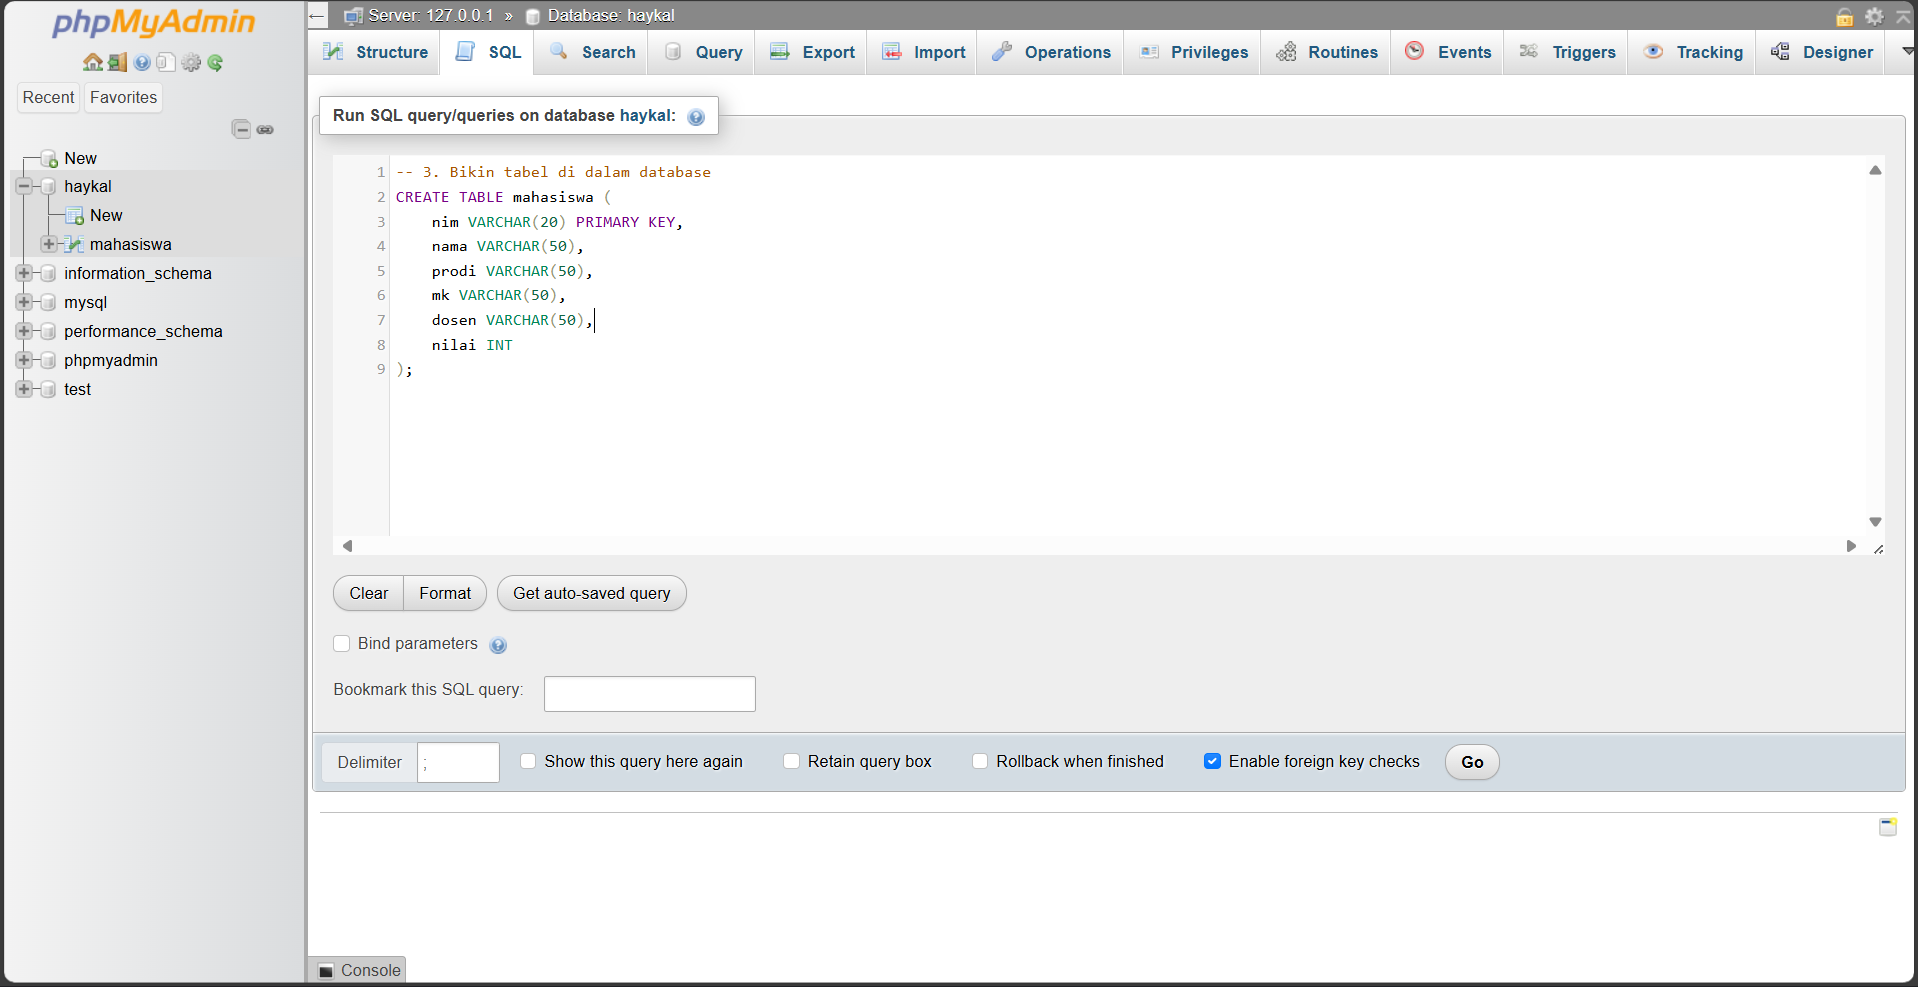Click Go to run the query
This screenshot has width=1918, height=987.
click(x=1472, y=762)
